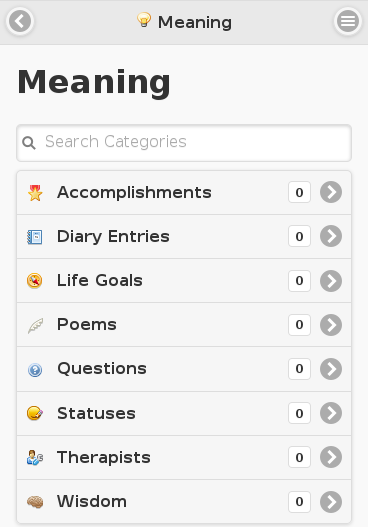Expand Poems using its chevron arrow
The width and height of the screenshot is (368, 527).
(x=331, y=325)
